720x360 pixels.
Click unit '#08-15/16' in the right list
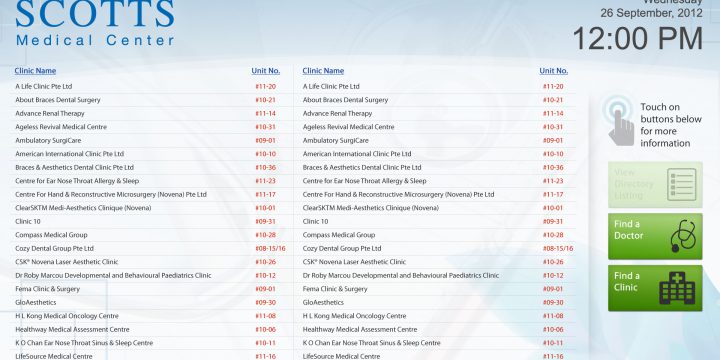pos(558,248)
